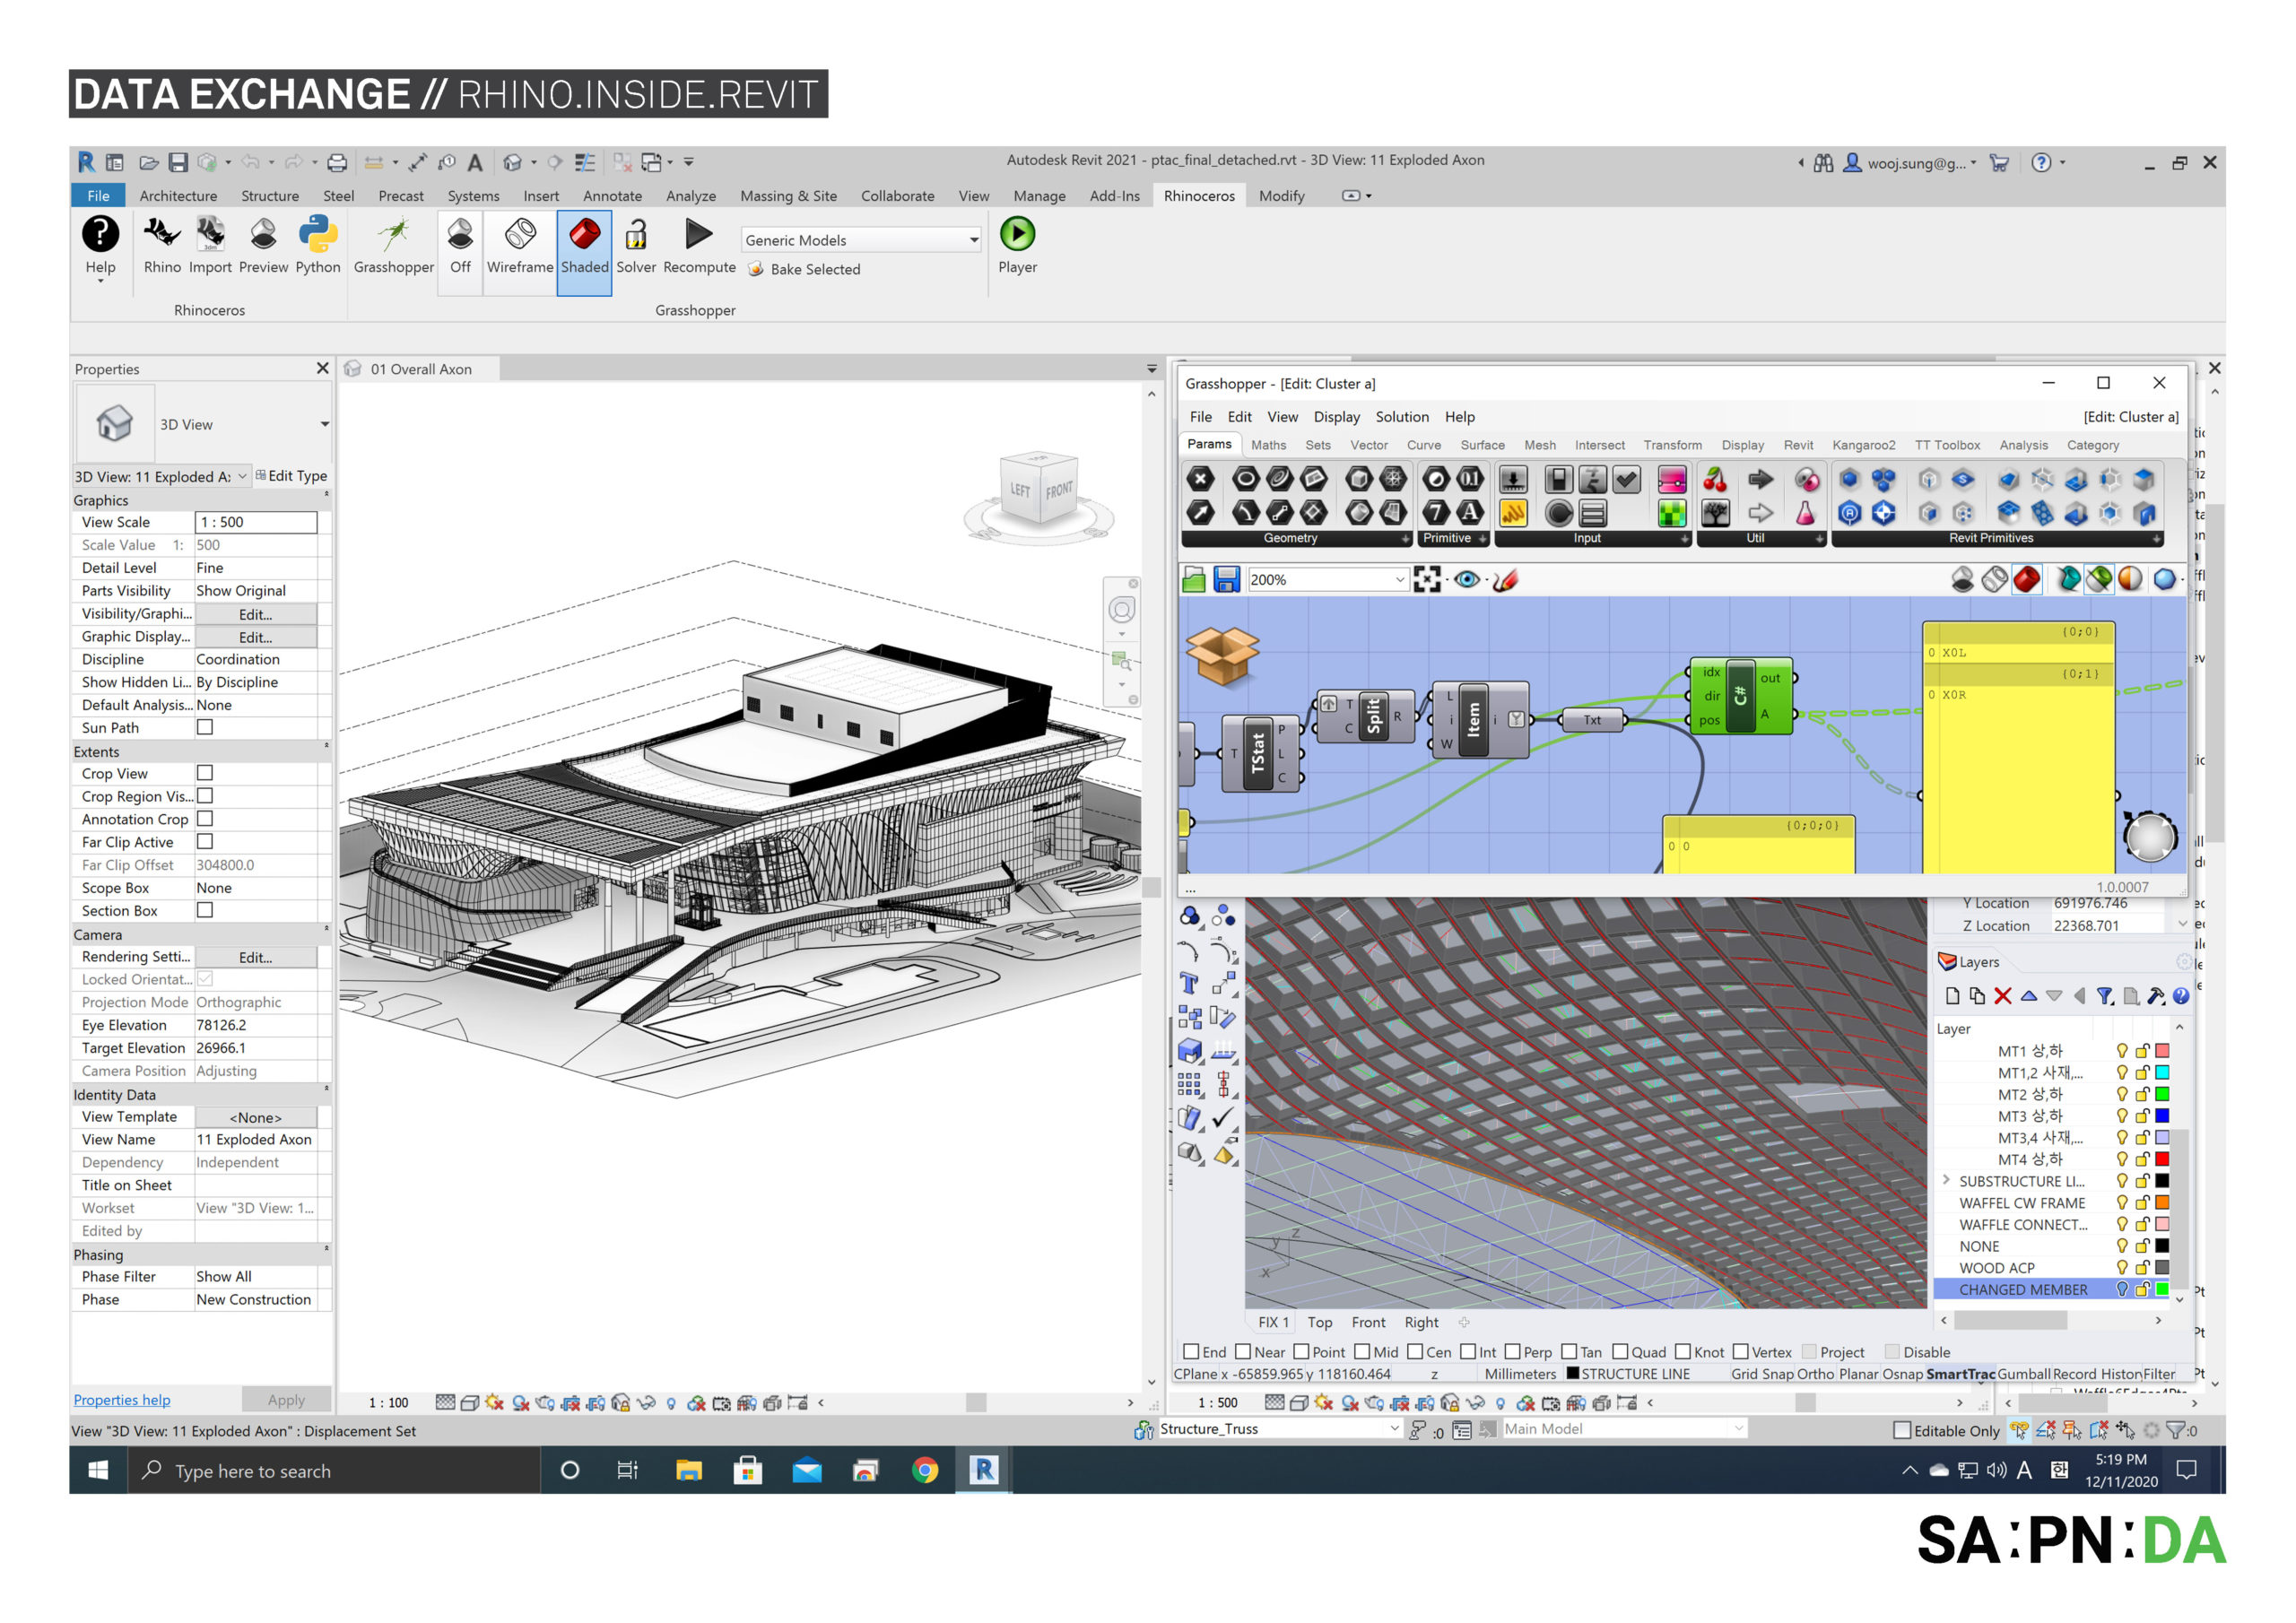Open the Structure_Truss workset dropdown

tap(1279, 1429)
